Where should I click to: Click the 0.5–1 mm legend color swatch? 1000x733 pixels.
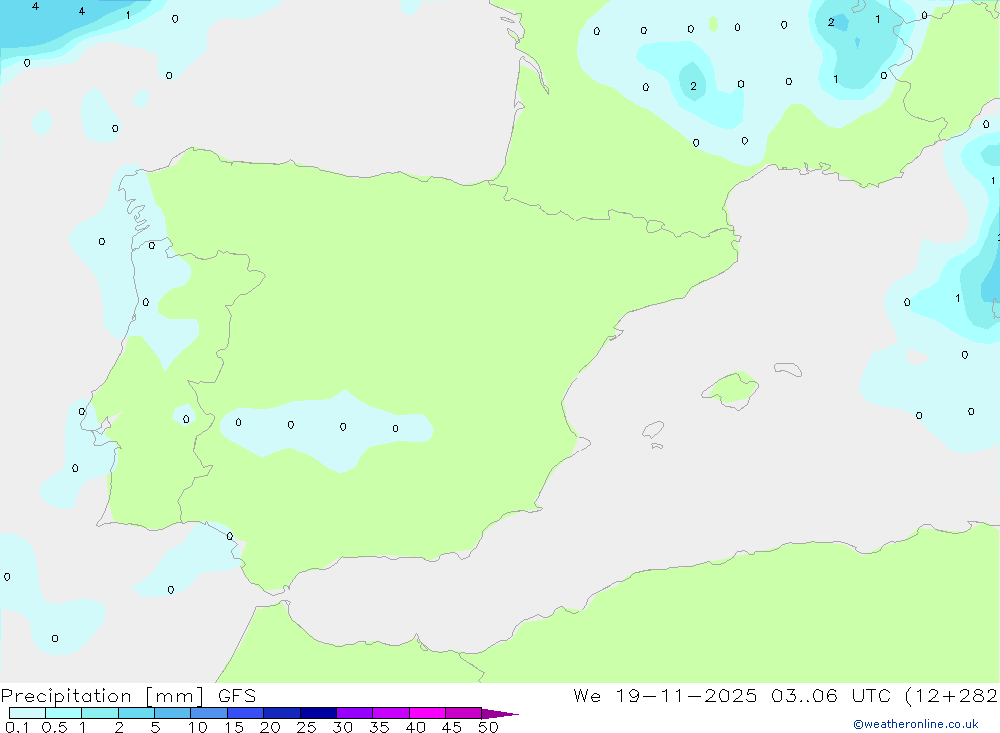pos(63,713)
